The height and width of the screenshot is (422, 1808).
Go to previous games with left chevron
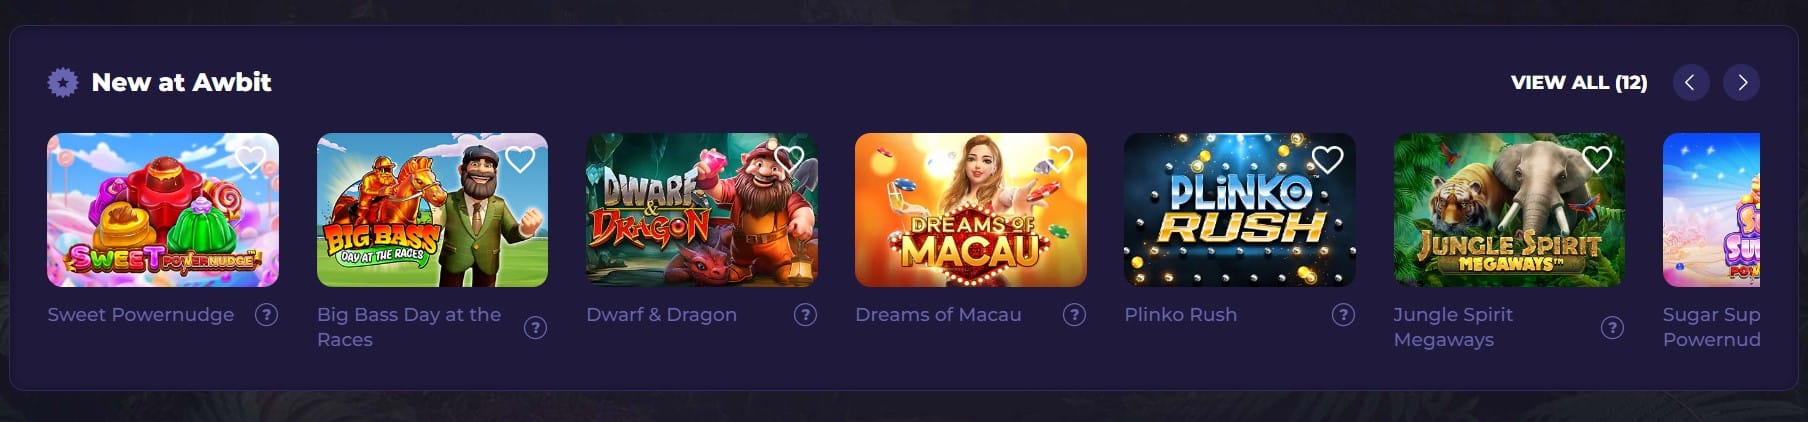click(x=1690, y=82)
